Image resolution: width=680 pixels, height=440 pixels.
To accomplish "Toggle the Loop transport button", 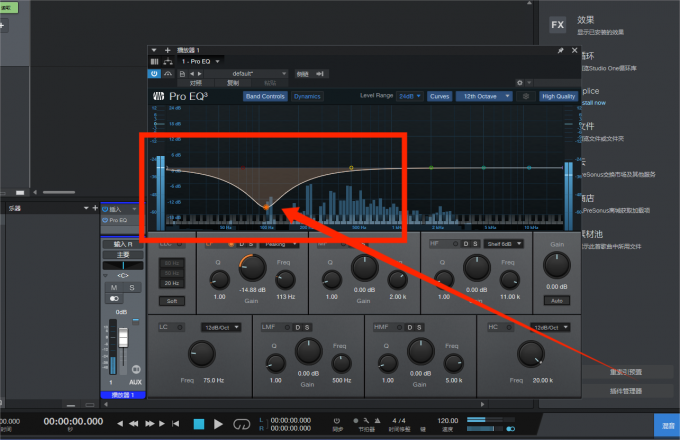I will [242, 424].
